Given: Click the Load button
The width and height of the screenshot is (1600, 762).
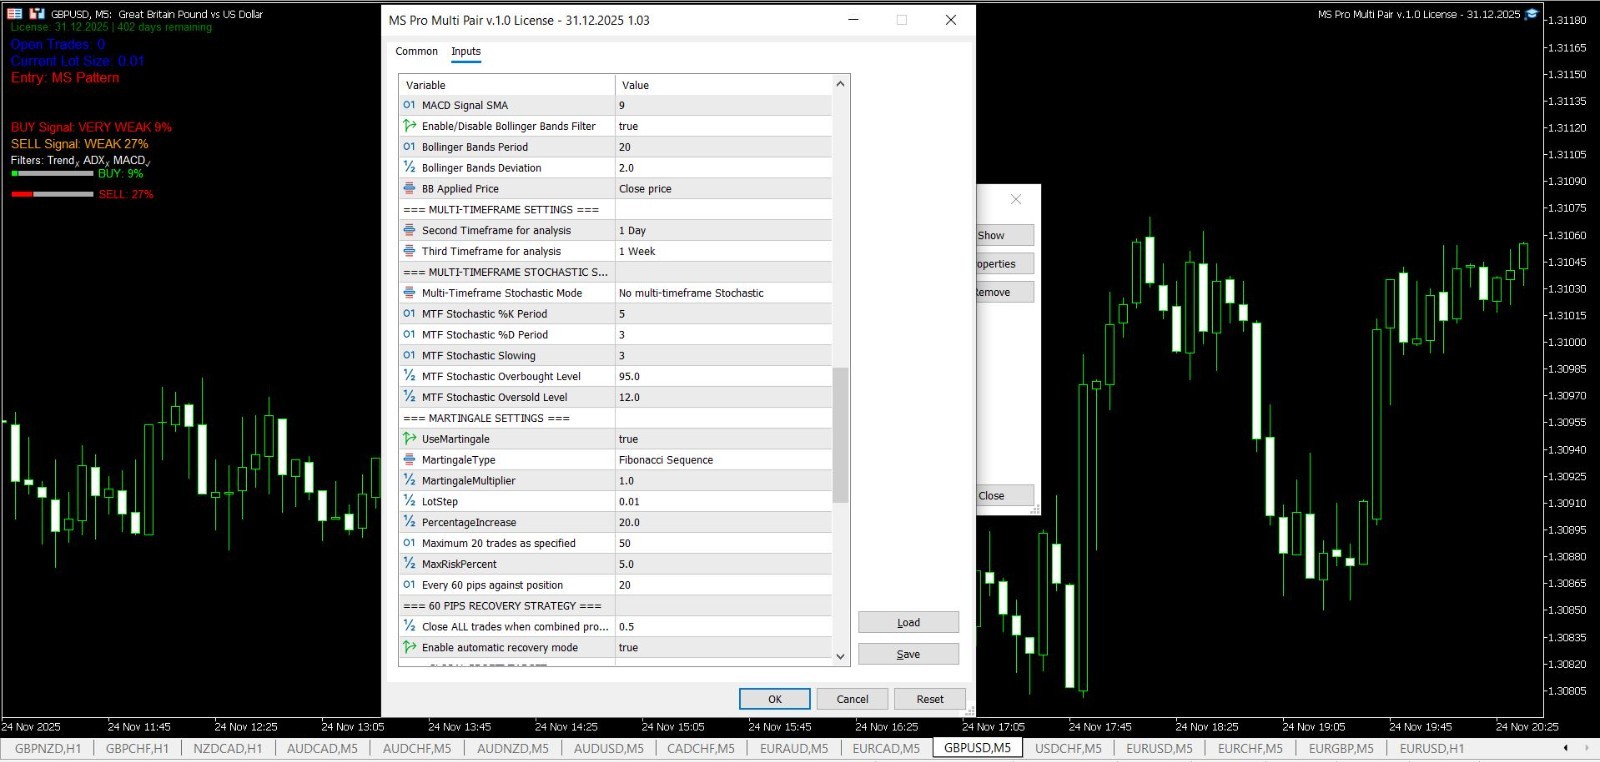Looking at the screenshot, I should click(908, 622).
